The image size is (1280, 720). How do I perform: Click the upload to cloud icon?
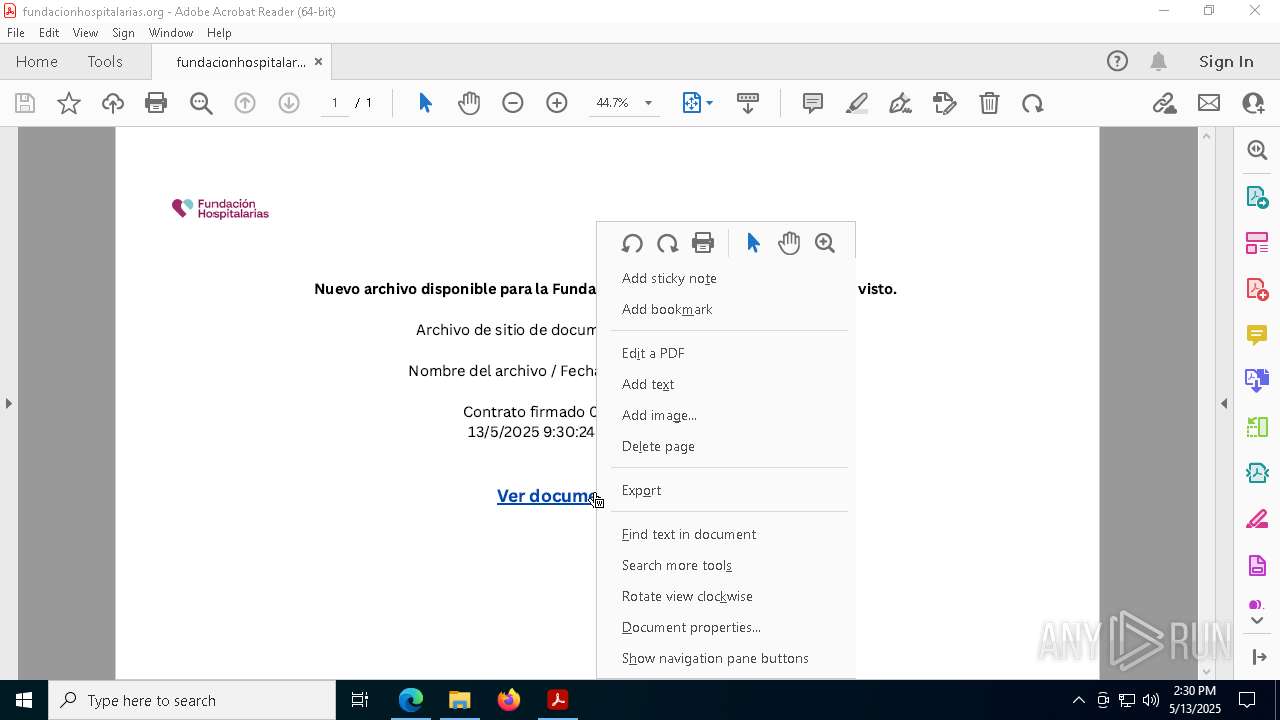[113, 103]
